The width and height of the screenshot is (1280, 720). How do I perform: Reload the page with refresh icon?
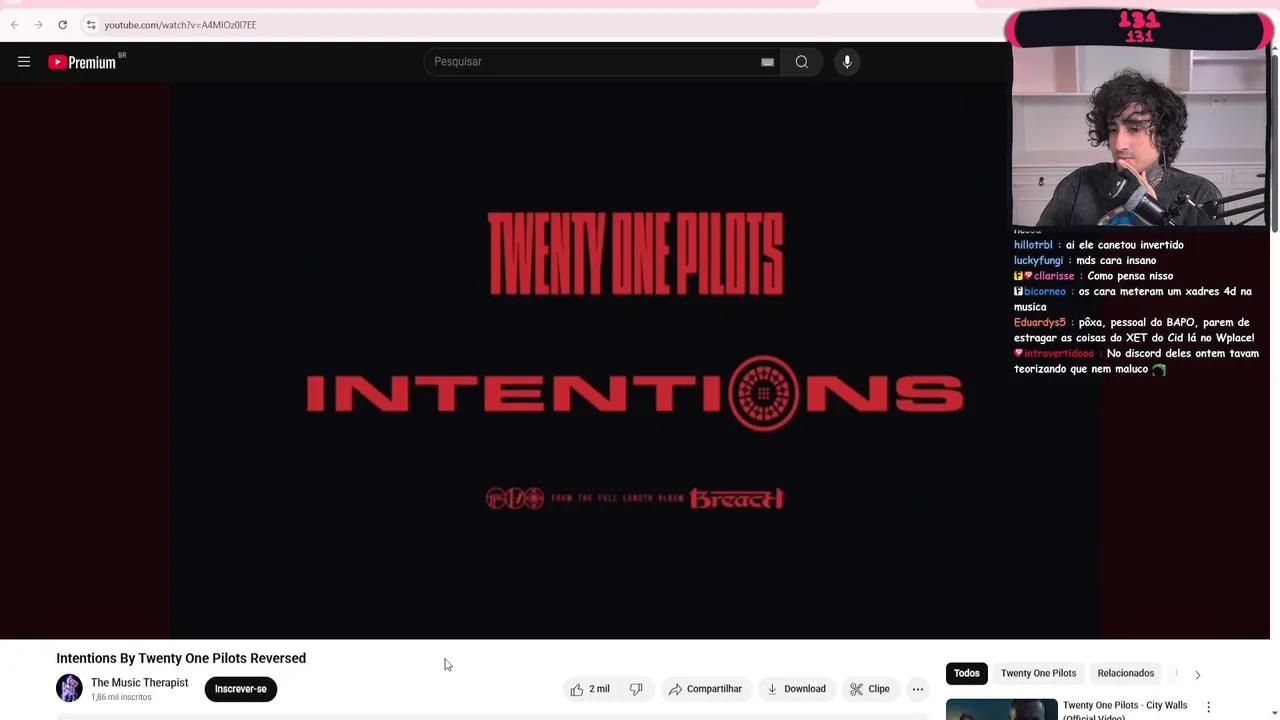click(x=62, y=25)
